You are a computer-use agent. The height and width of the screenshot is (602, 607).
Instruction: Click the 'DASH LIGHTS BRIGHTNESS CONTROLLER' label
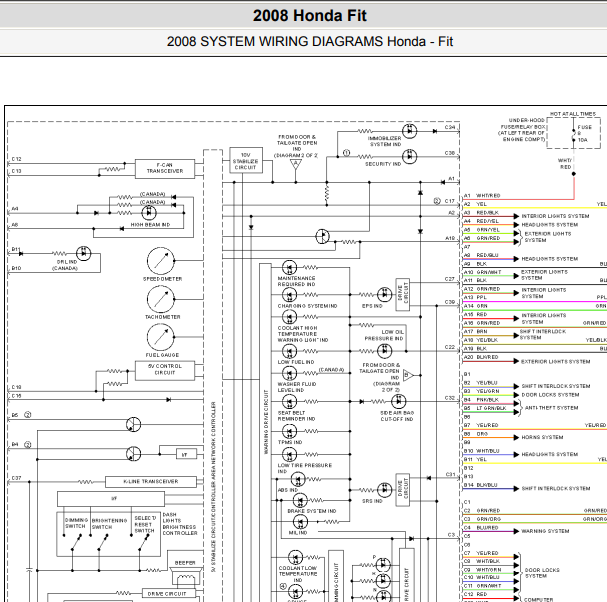[180, 524]
